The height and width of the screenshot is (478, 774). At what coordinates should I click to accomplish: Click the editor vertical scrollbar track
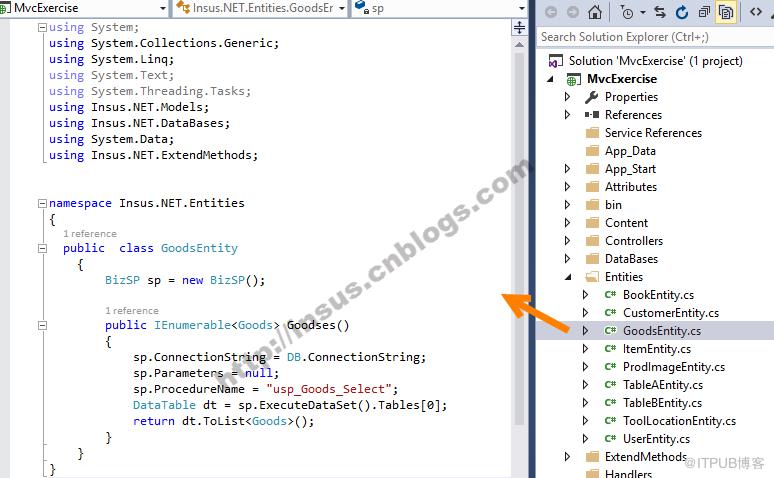(x=519, y=237)
